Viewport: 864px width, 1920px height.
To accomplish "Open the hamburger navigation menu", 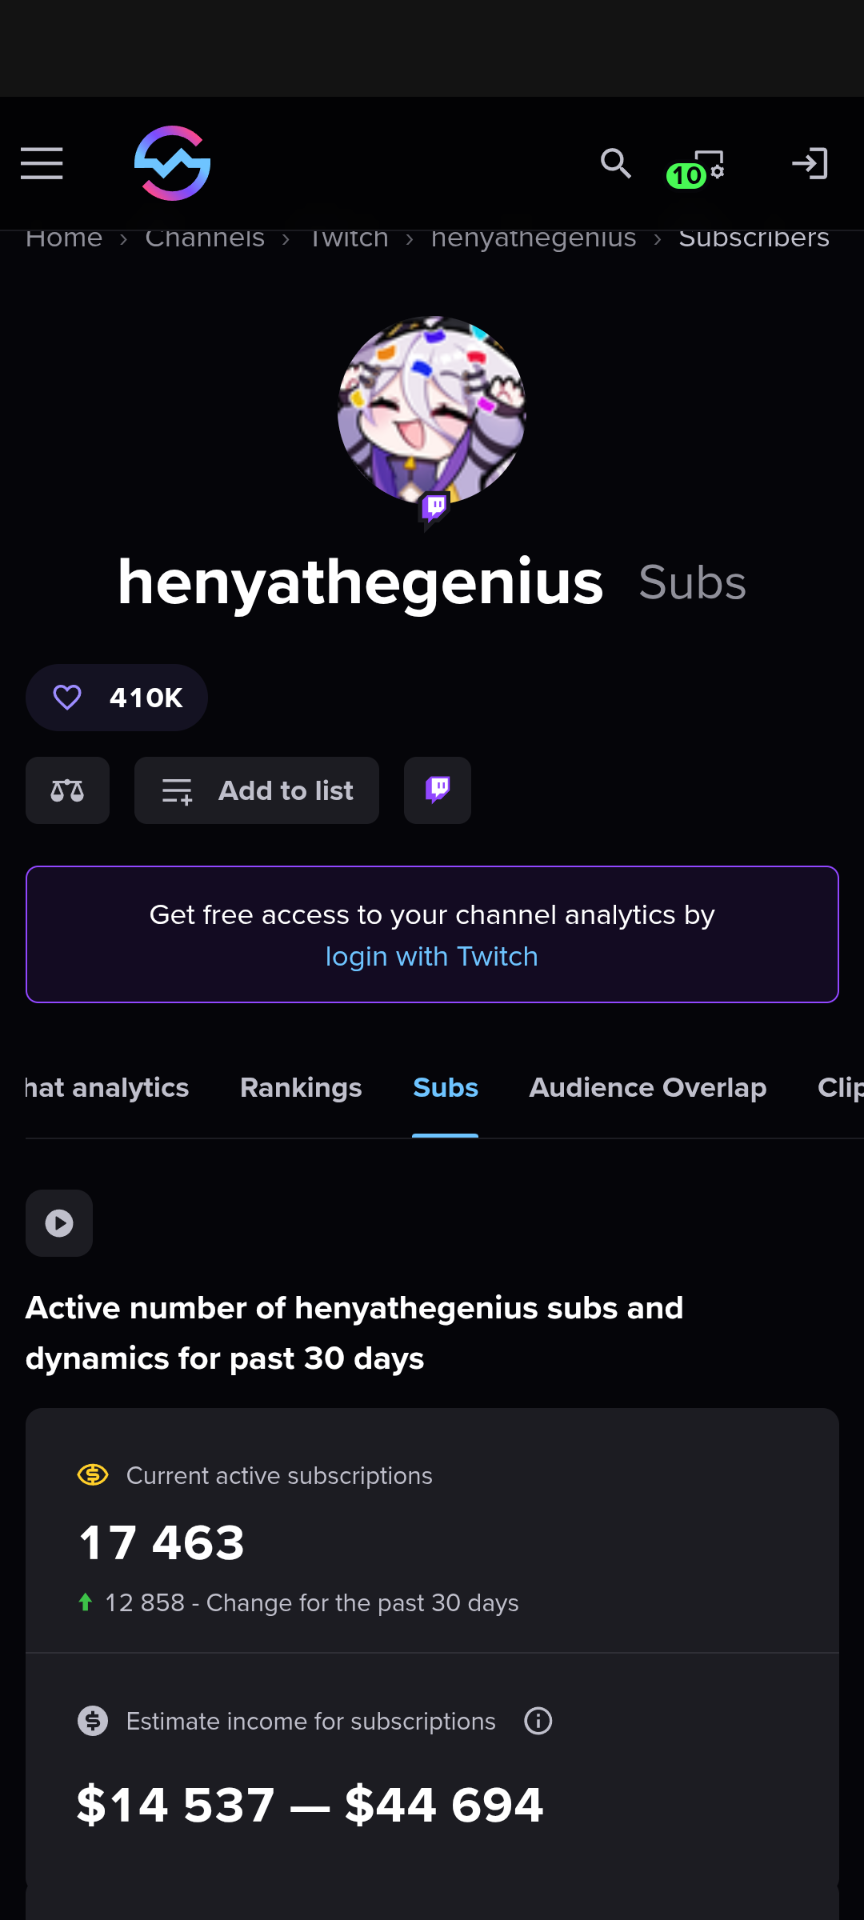I will [x=42, y=163].
